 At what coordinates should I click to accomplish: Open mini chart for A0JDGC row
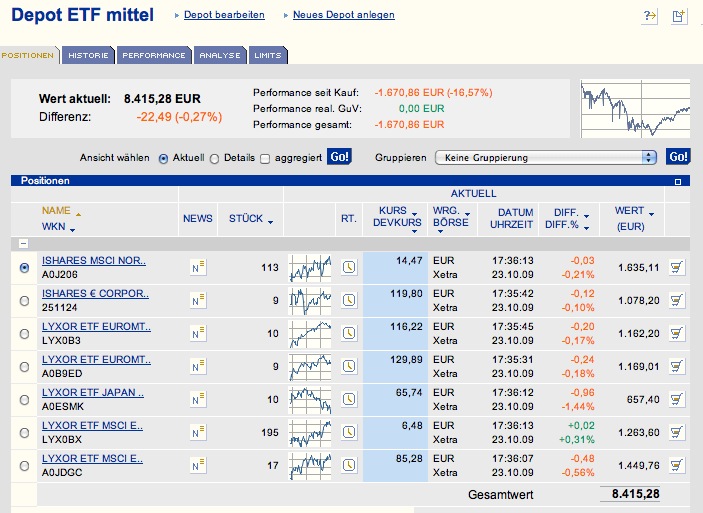point(310,466)
